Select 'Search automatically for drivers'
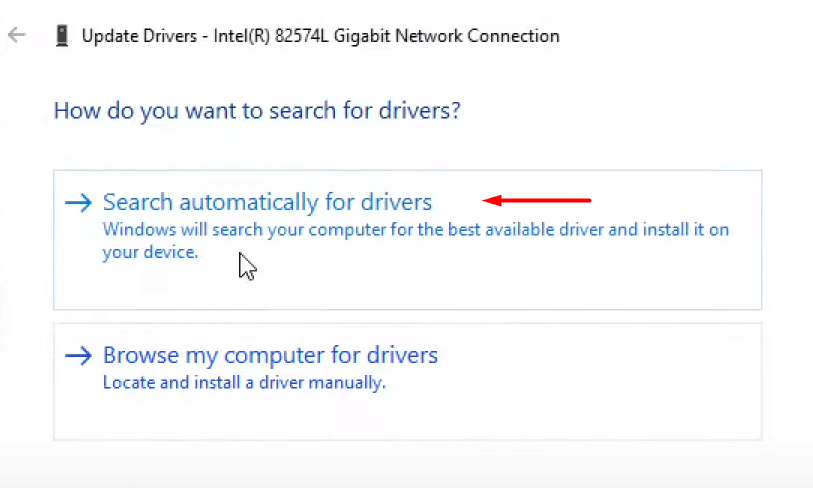Viewport: 813px width, 488px height. point(267,202)
